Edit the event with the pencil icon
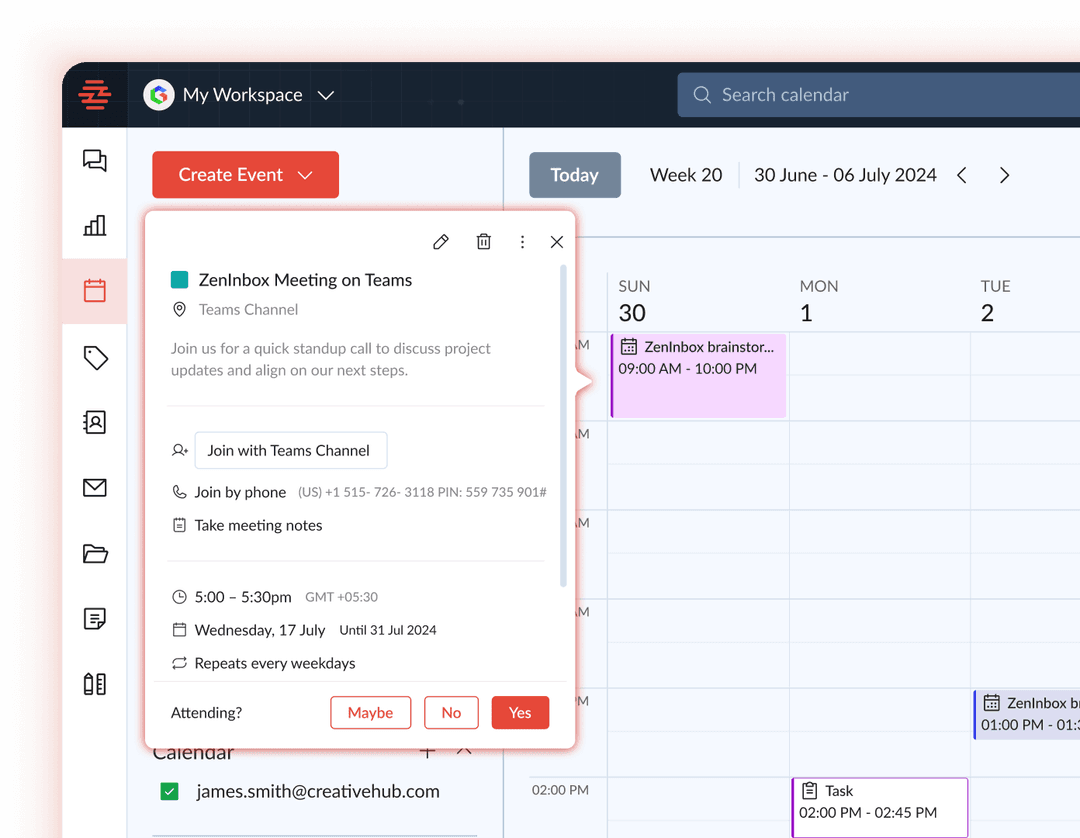This screenshot has width=1080, height=838. 441,242
